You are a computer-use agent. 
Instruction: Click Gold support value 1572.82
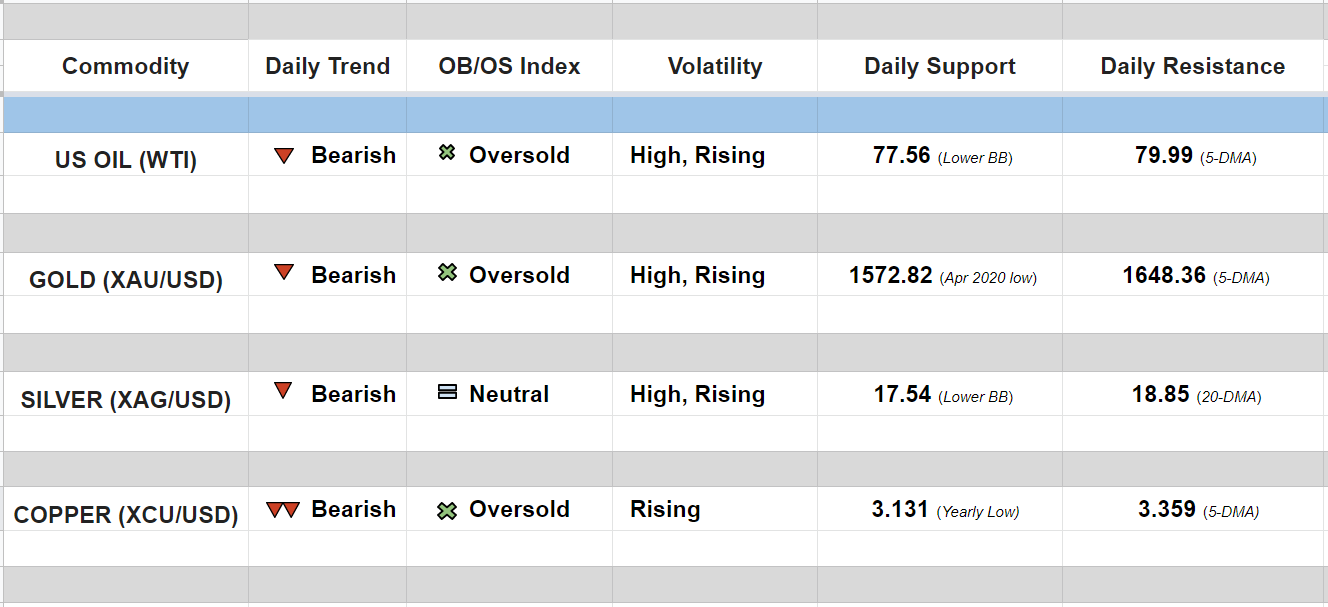pyautogui.click(x=891, y=275)
